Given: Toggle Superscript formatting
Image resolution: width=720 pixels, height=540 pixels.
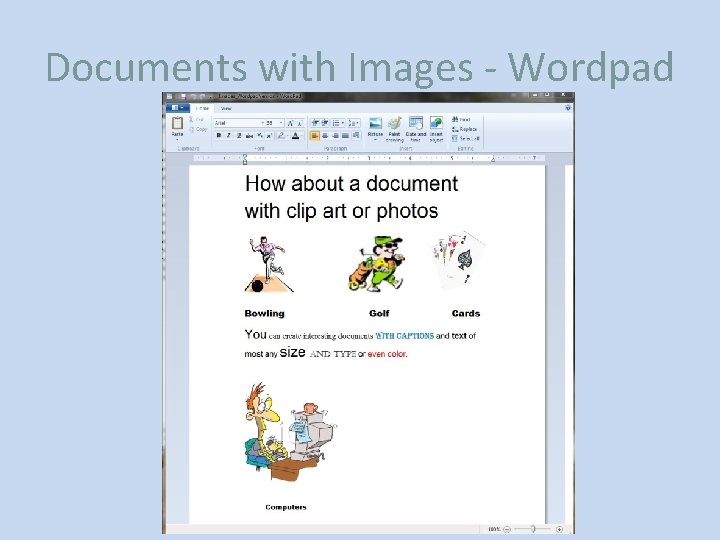Looking at the screenshot, I should coord(270,135).
